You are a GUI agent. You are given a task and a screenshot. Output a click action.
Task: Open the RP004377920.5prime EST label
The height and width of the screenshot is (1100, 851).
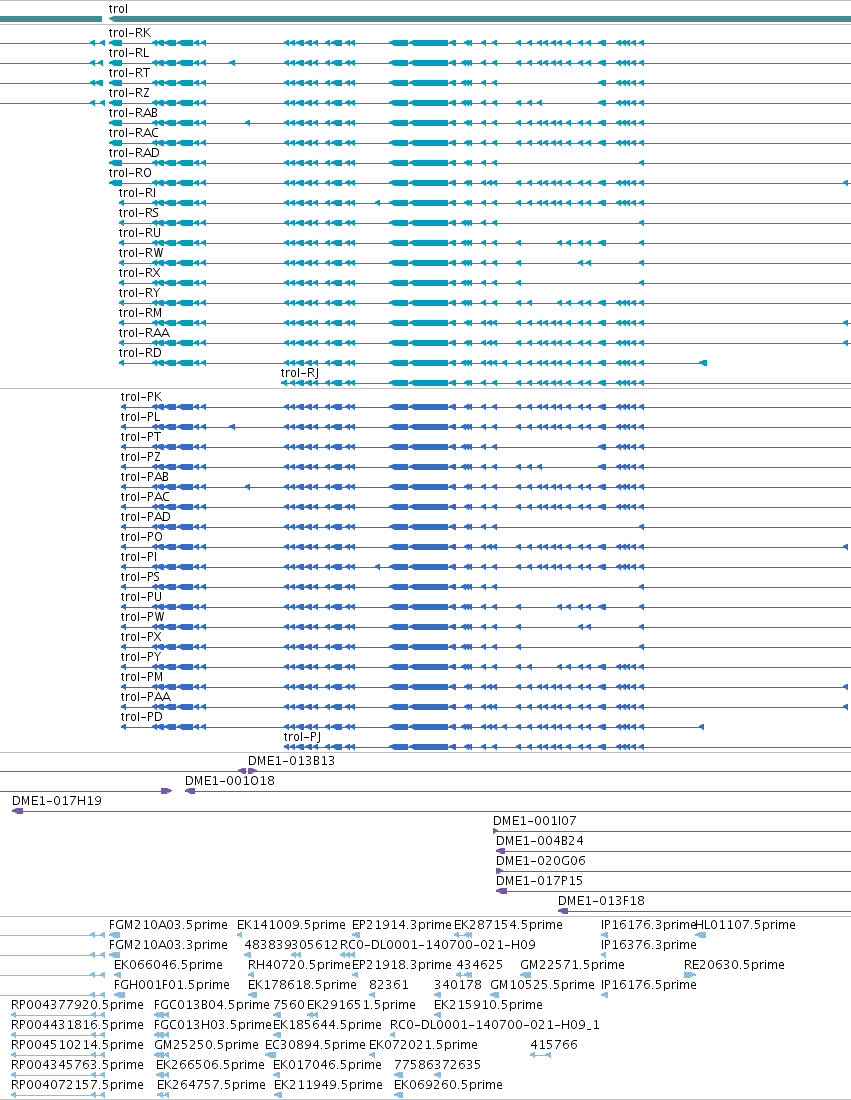[77, 1005]
